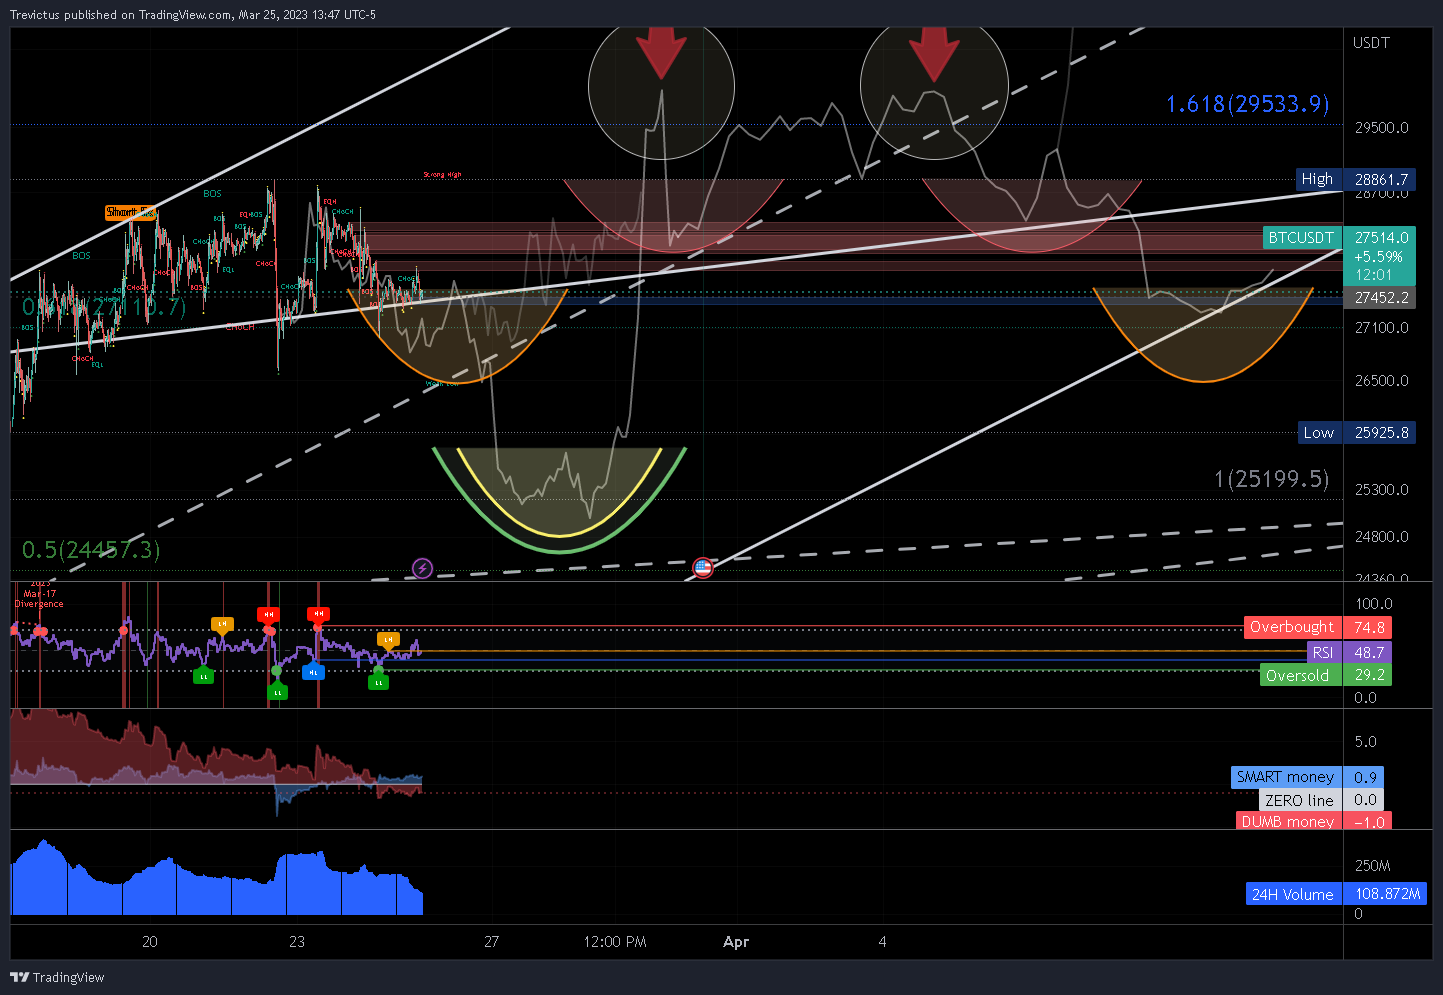Click the 23 date label on time axis
1443x995 pixels.
point(297,942)
